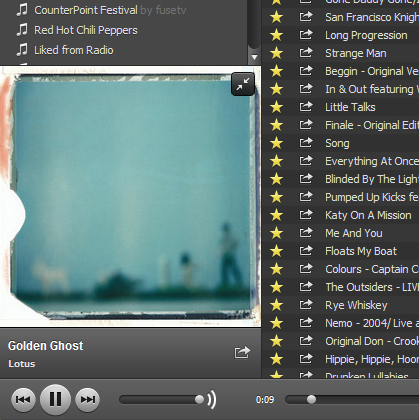Open Red Hot Chili Peppers playlist
419x420 pixels.
(86, 30)
